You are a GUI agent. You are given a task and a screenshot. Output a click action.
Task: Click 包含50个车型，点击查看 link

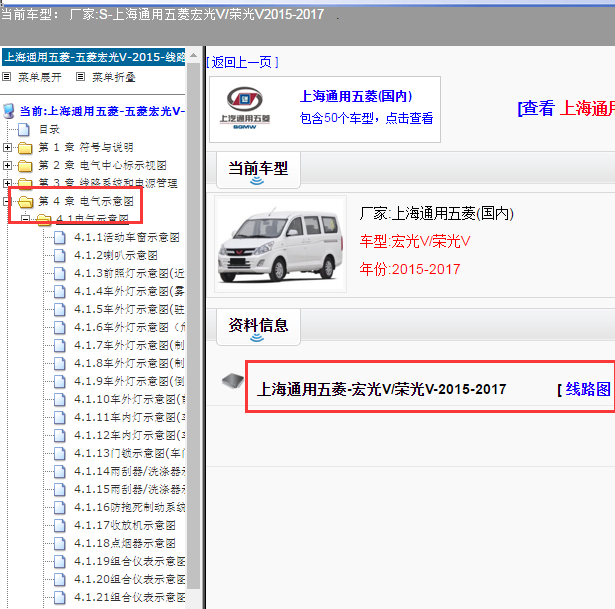(366, 118)
